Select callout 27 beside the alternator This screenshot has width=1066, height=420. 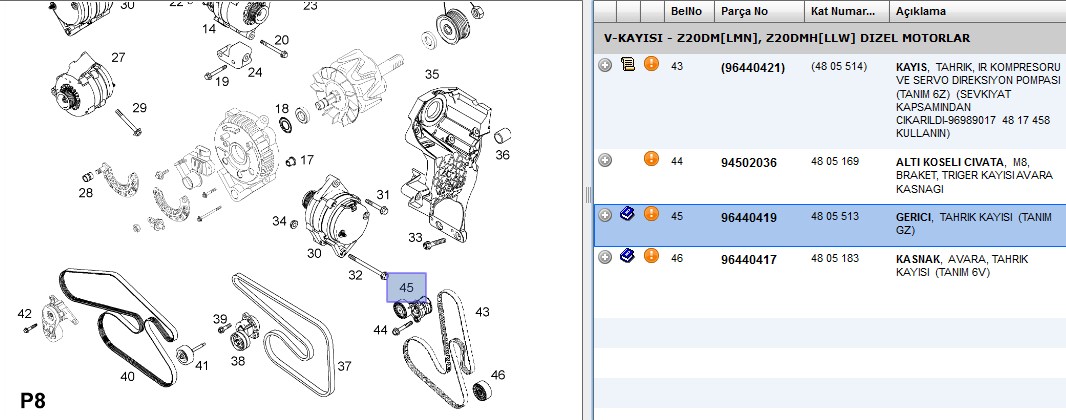tap(118, 57)
